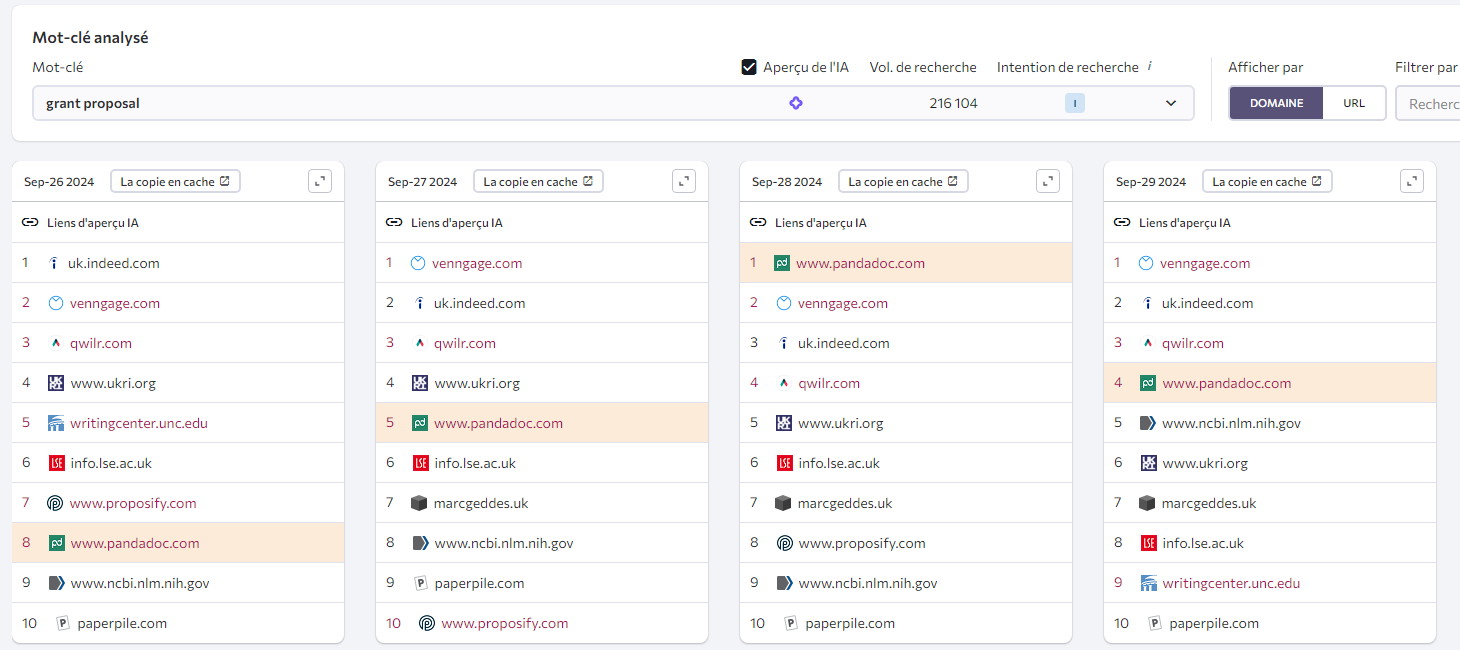Select the DOMAINE display tab
Screen dimensions: 1460x650
(x=1276, y=103)
